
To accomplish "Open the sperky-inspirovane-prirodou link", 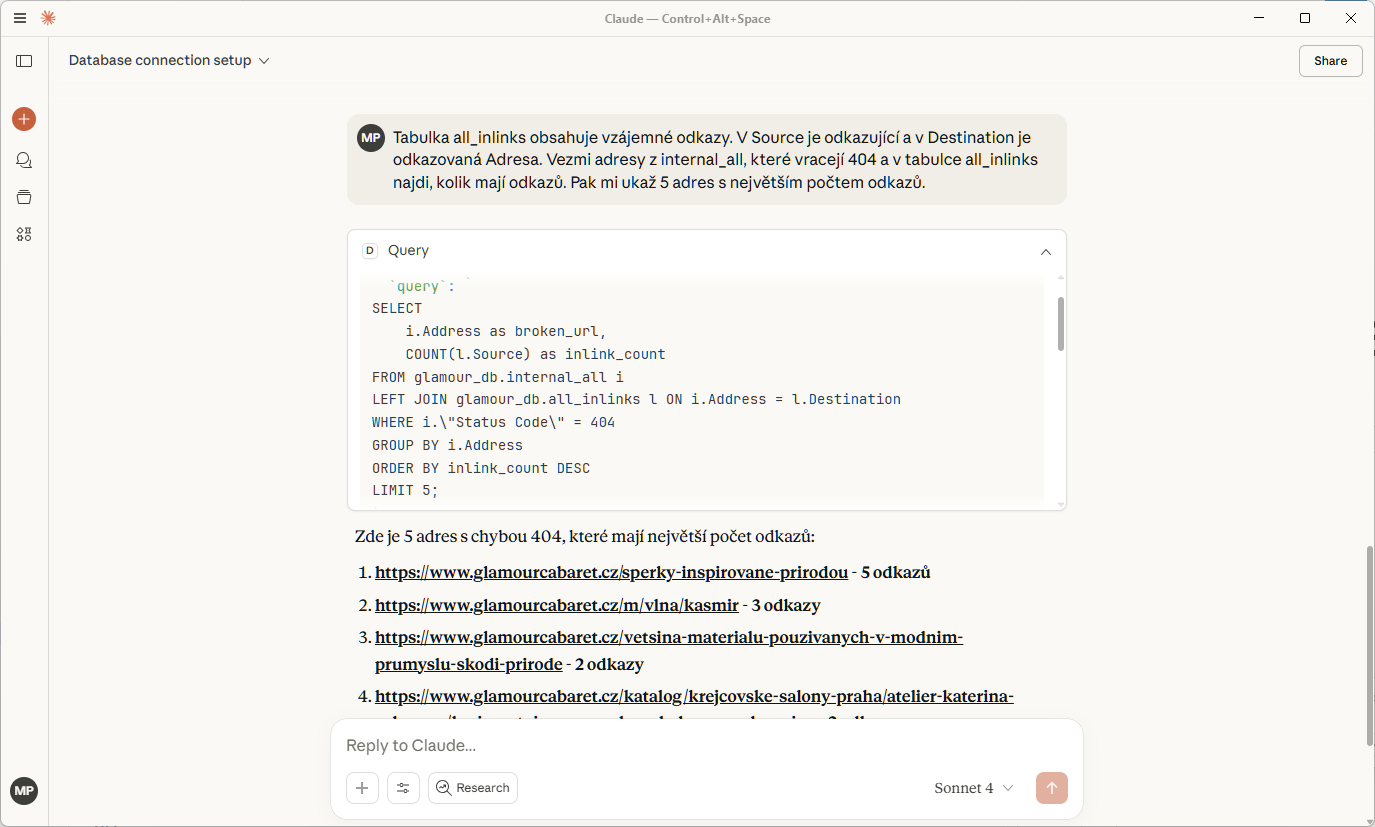I will 611,573.
